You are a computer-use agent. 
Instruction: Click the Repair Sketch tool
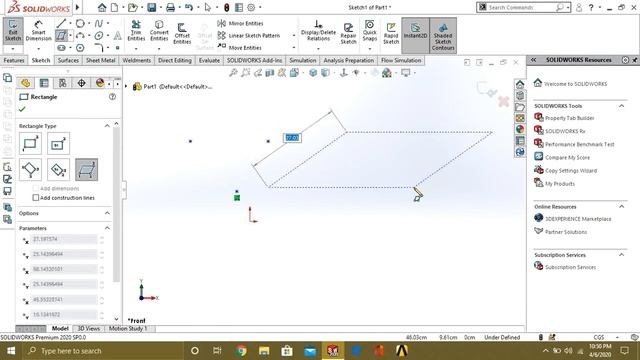348,33
